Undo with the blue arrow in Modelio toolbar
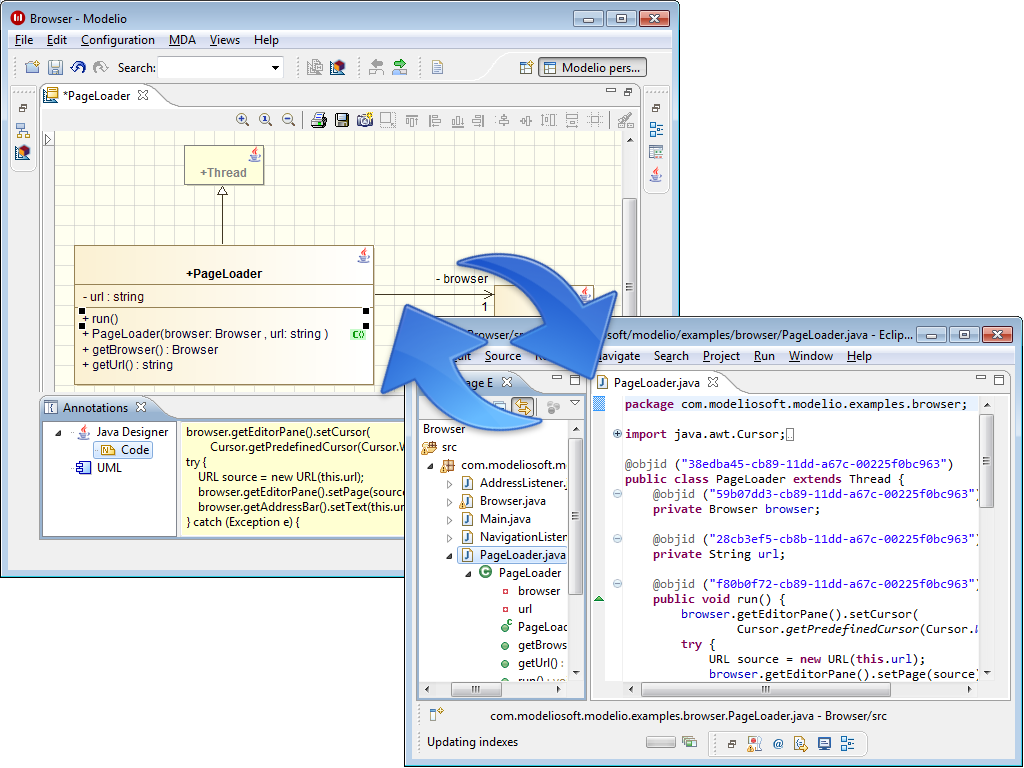Viewport: 1024px width, 768px height. coord(78,67)
